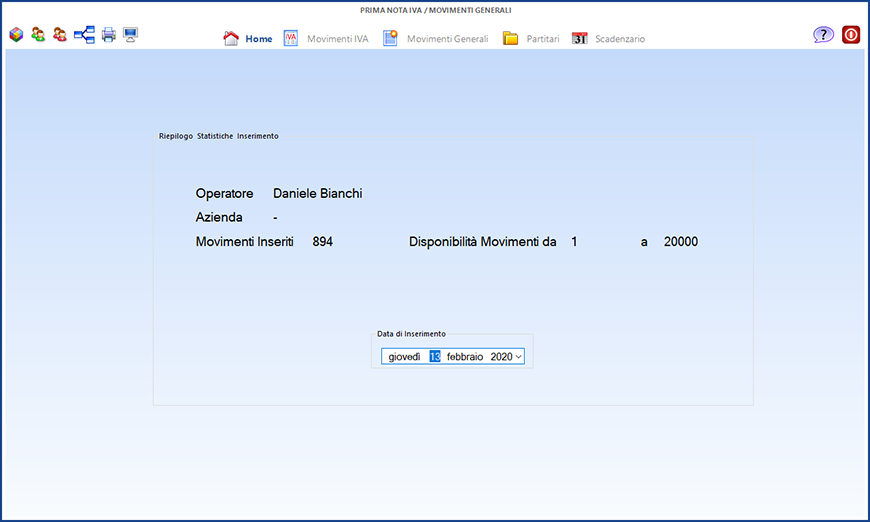Open the Movimenti IVA tab
The height and width of the screenshot is (522, 870).
(327, 39)
